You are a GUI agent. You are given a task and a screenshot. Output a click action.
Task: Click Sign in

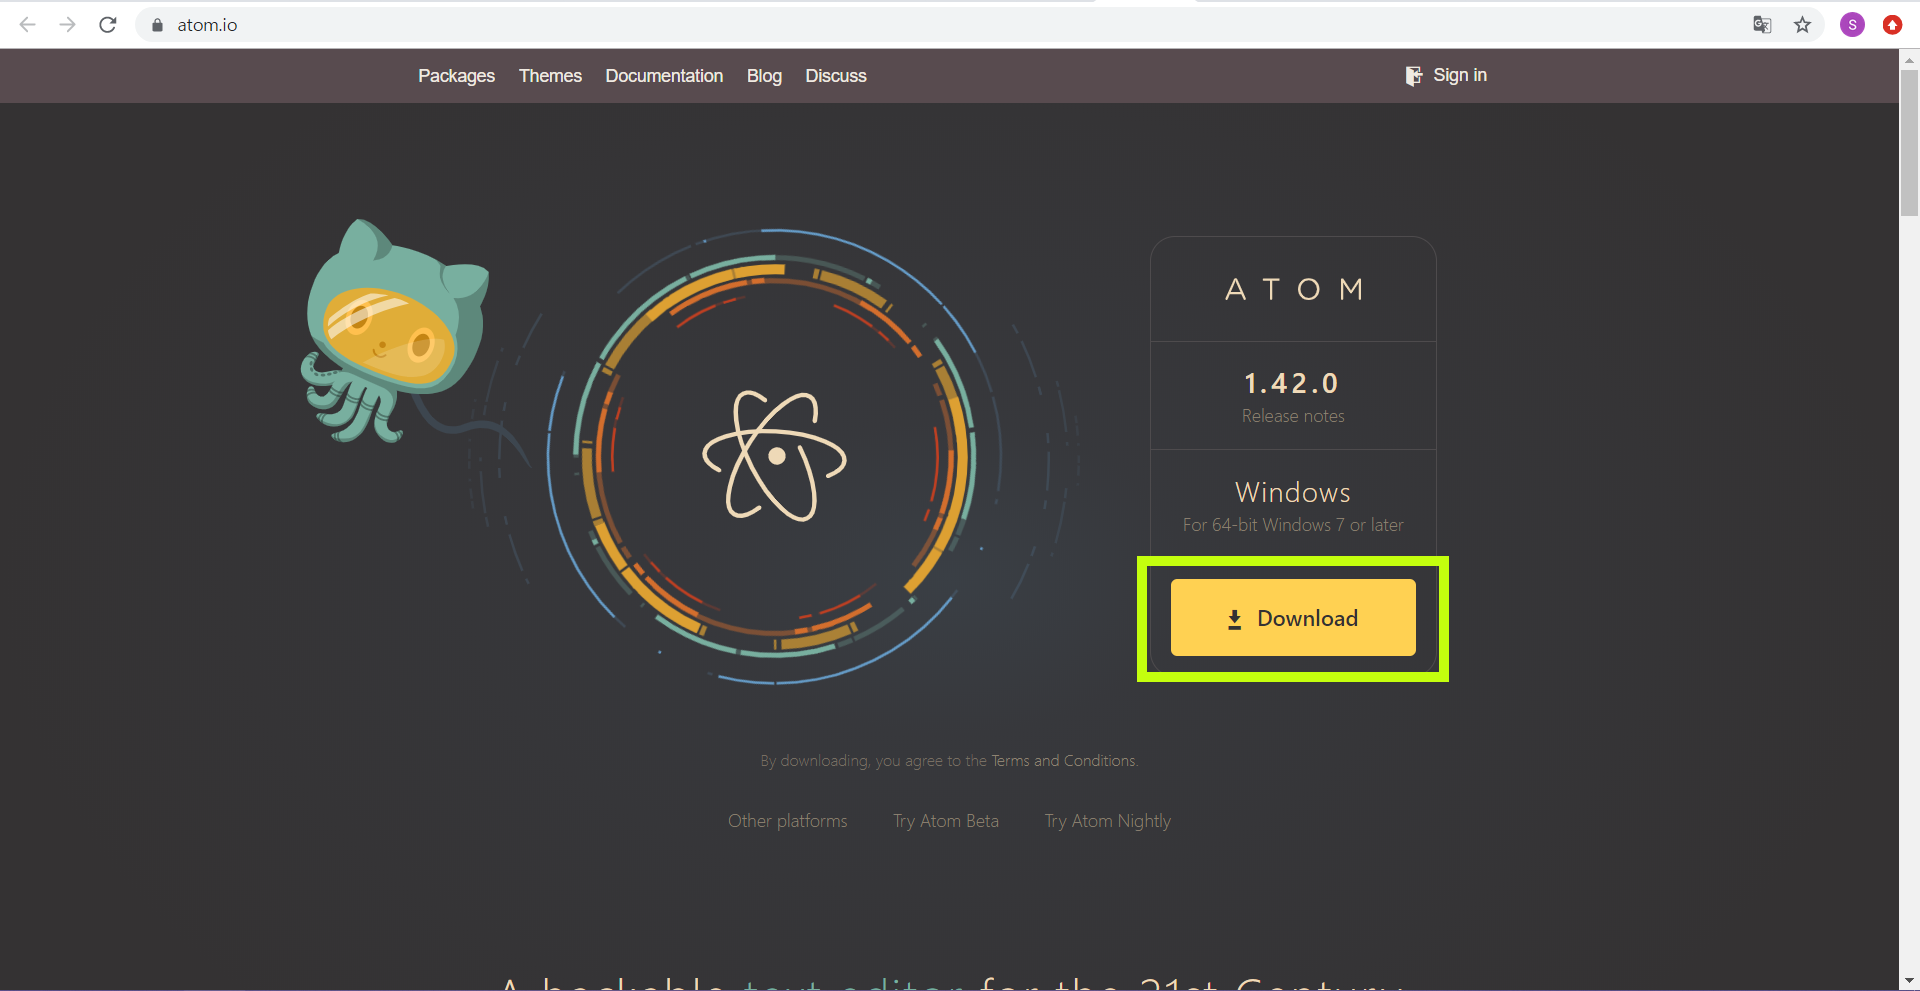(x=1460, y=75)
